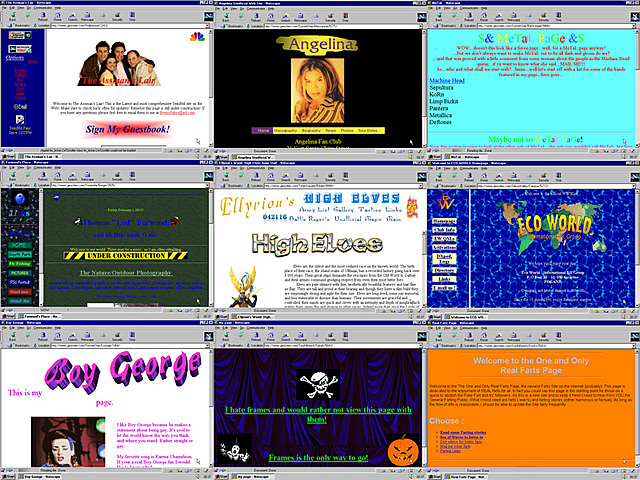Click 'Real Farts Page' taskbar button
The width and height of the screenshot is (640, 480).
point(468,476)
